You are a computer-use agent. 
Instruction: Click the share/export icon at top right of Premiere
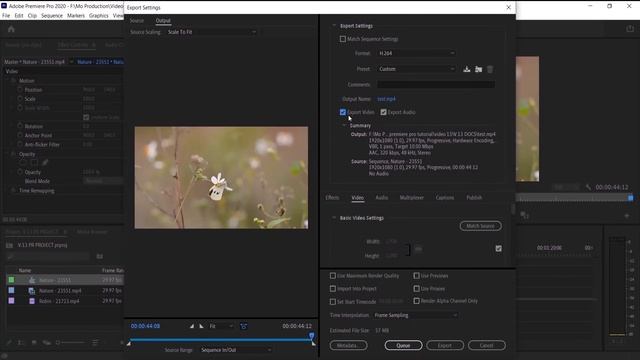[630, 29]
